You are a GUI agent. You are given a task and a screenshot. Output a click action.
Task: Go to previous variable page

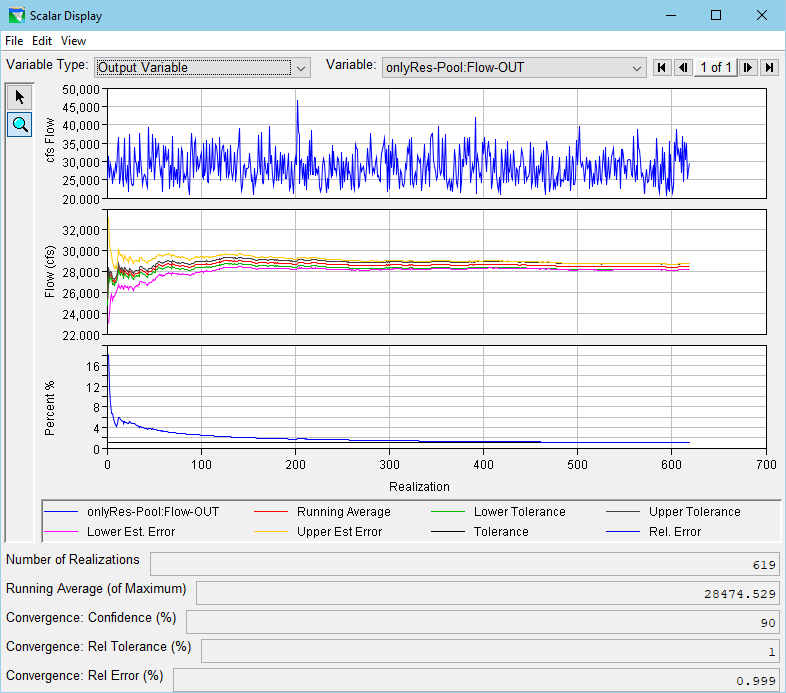683,67
